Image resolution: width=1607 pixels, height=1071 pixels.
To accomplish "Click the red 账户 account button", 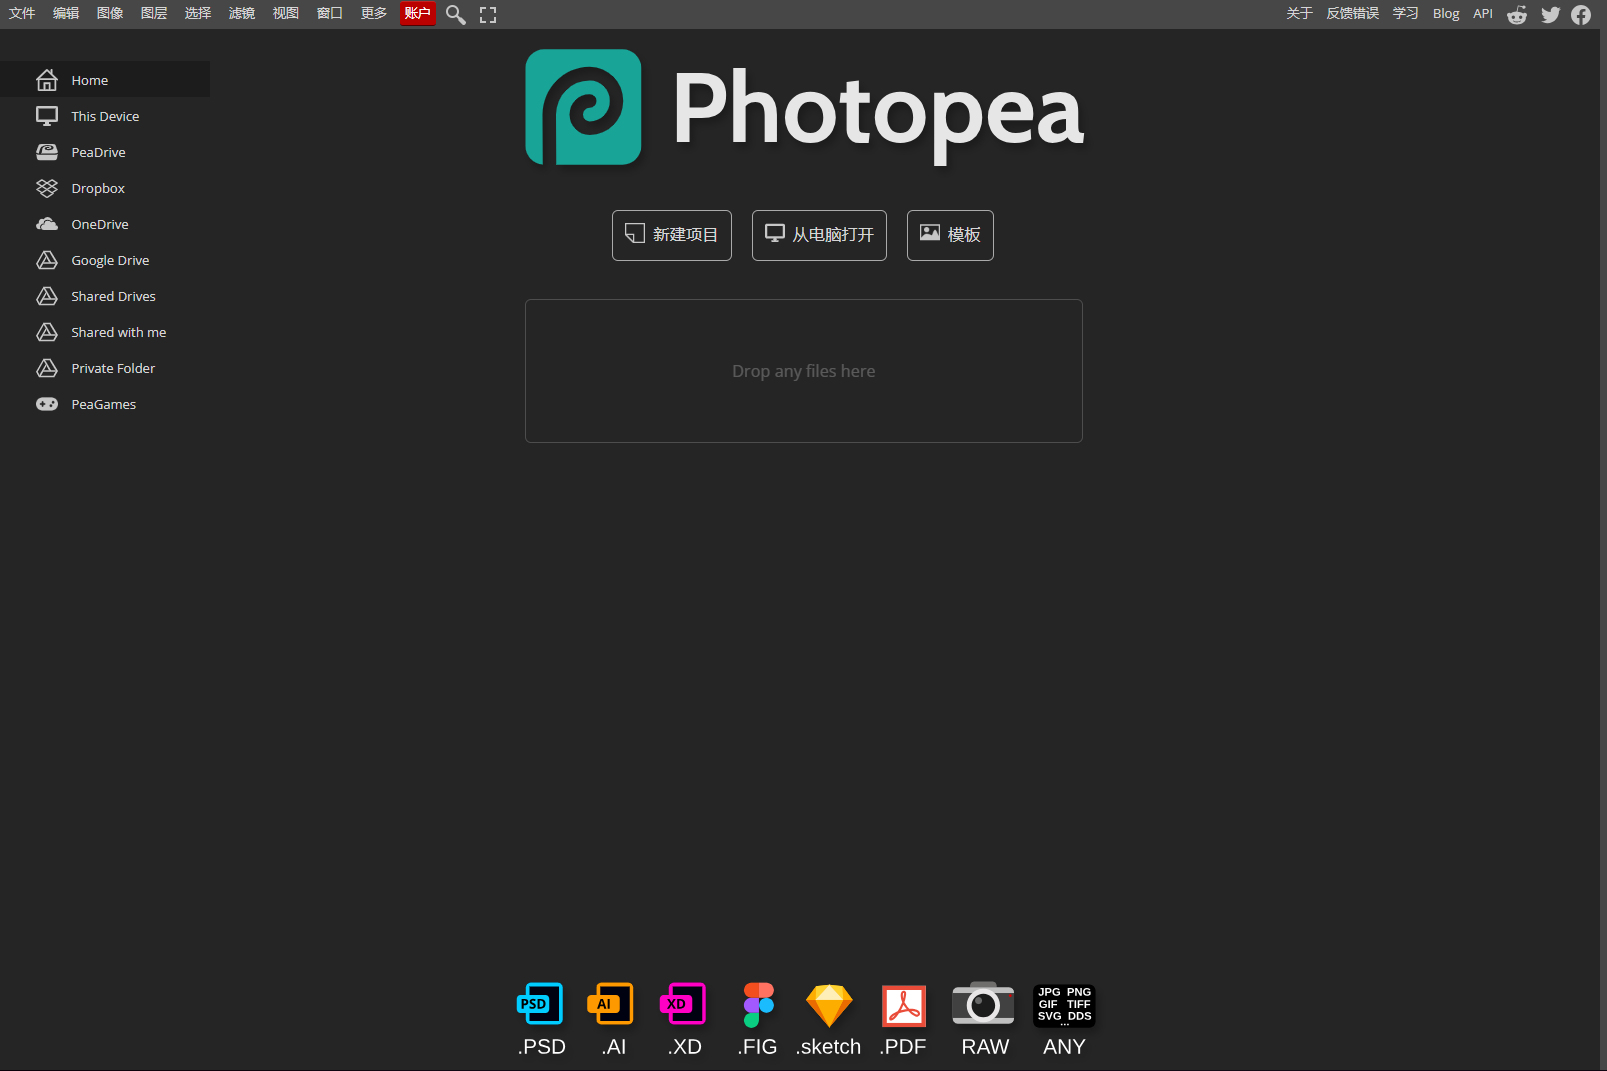I will (x=418, y=13).
